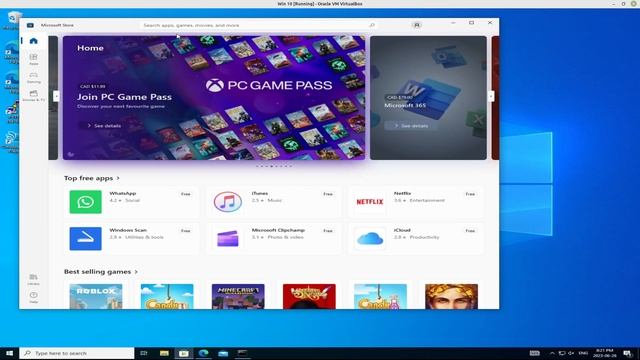
Task: Click the taskbar search box
Action: 77,353
